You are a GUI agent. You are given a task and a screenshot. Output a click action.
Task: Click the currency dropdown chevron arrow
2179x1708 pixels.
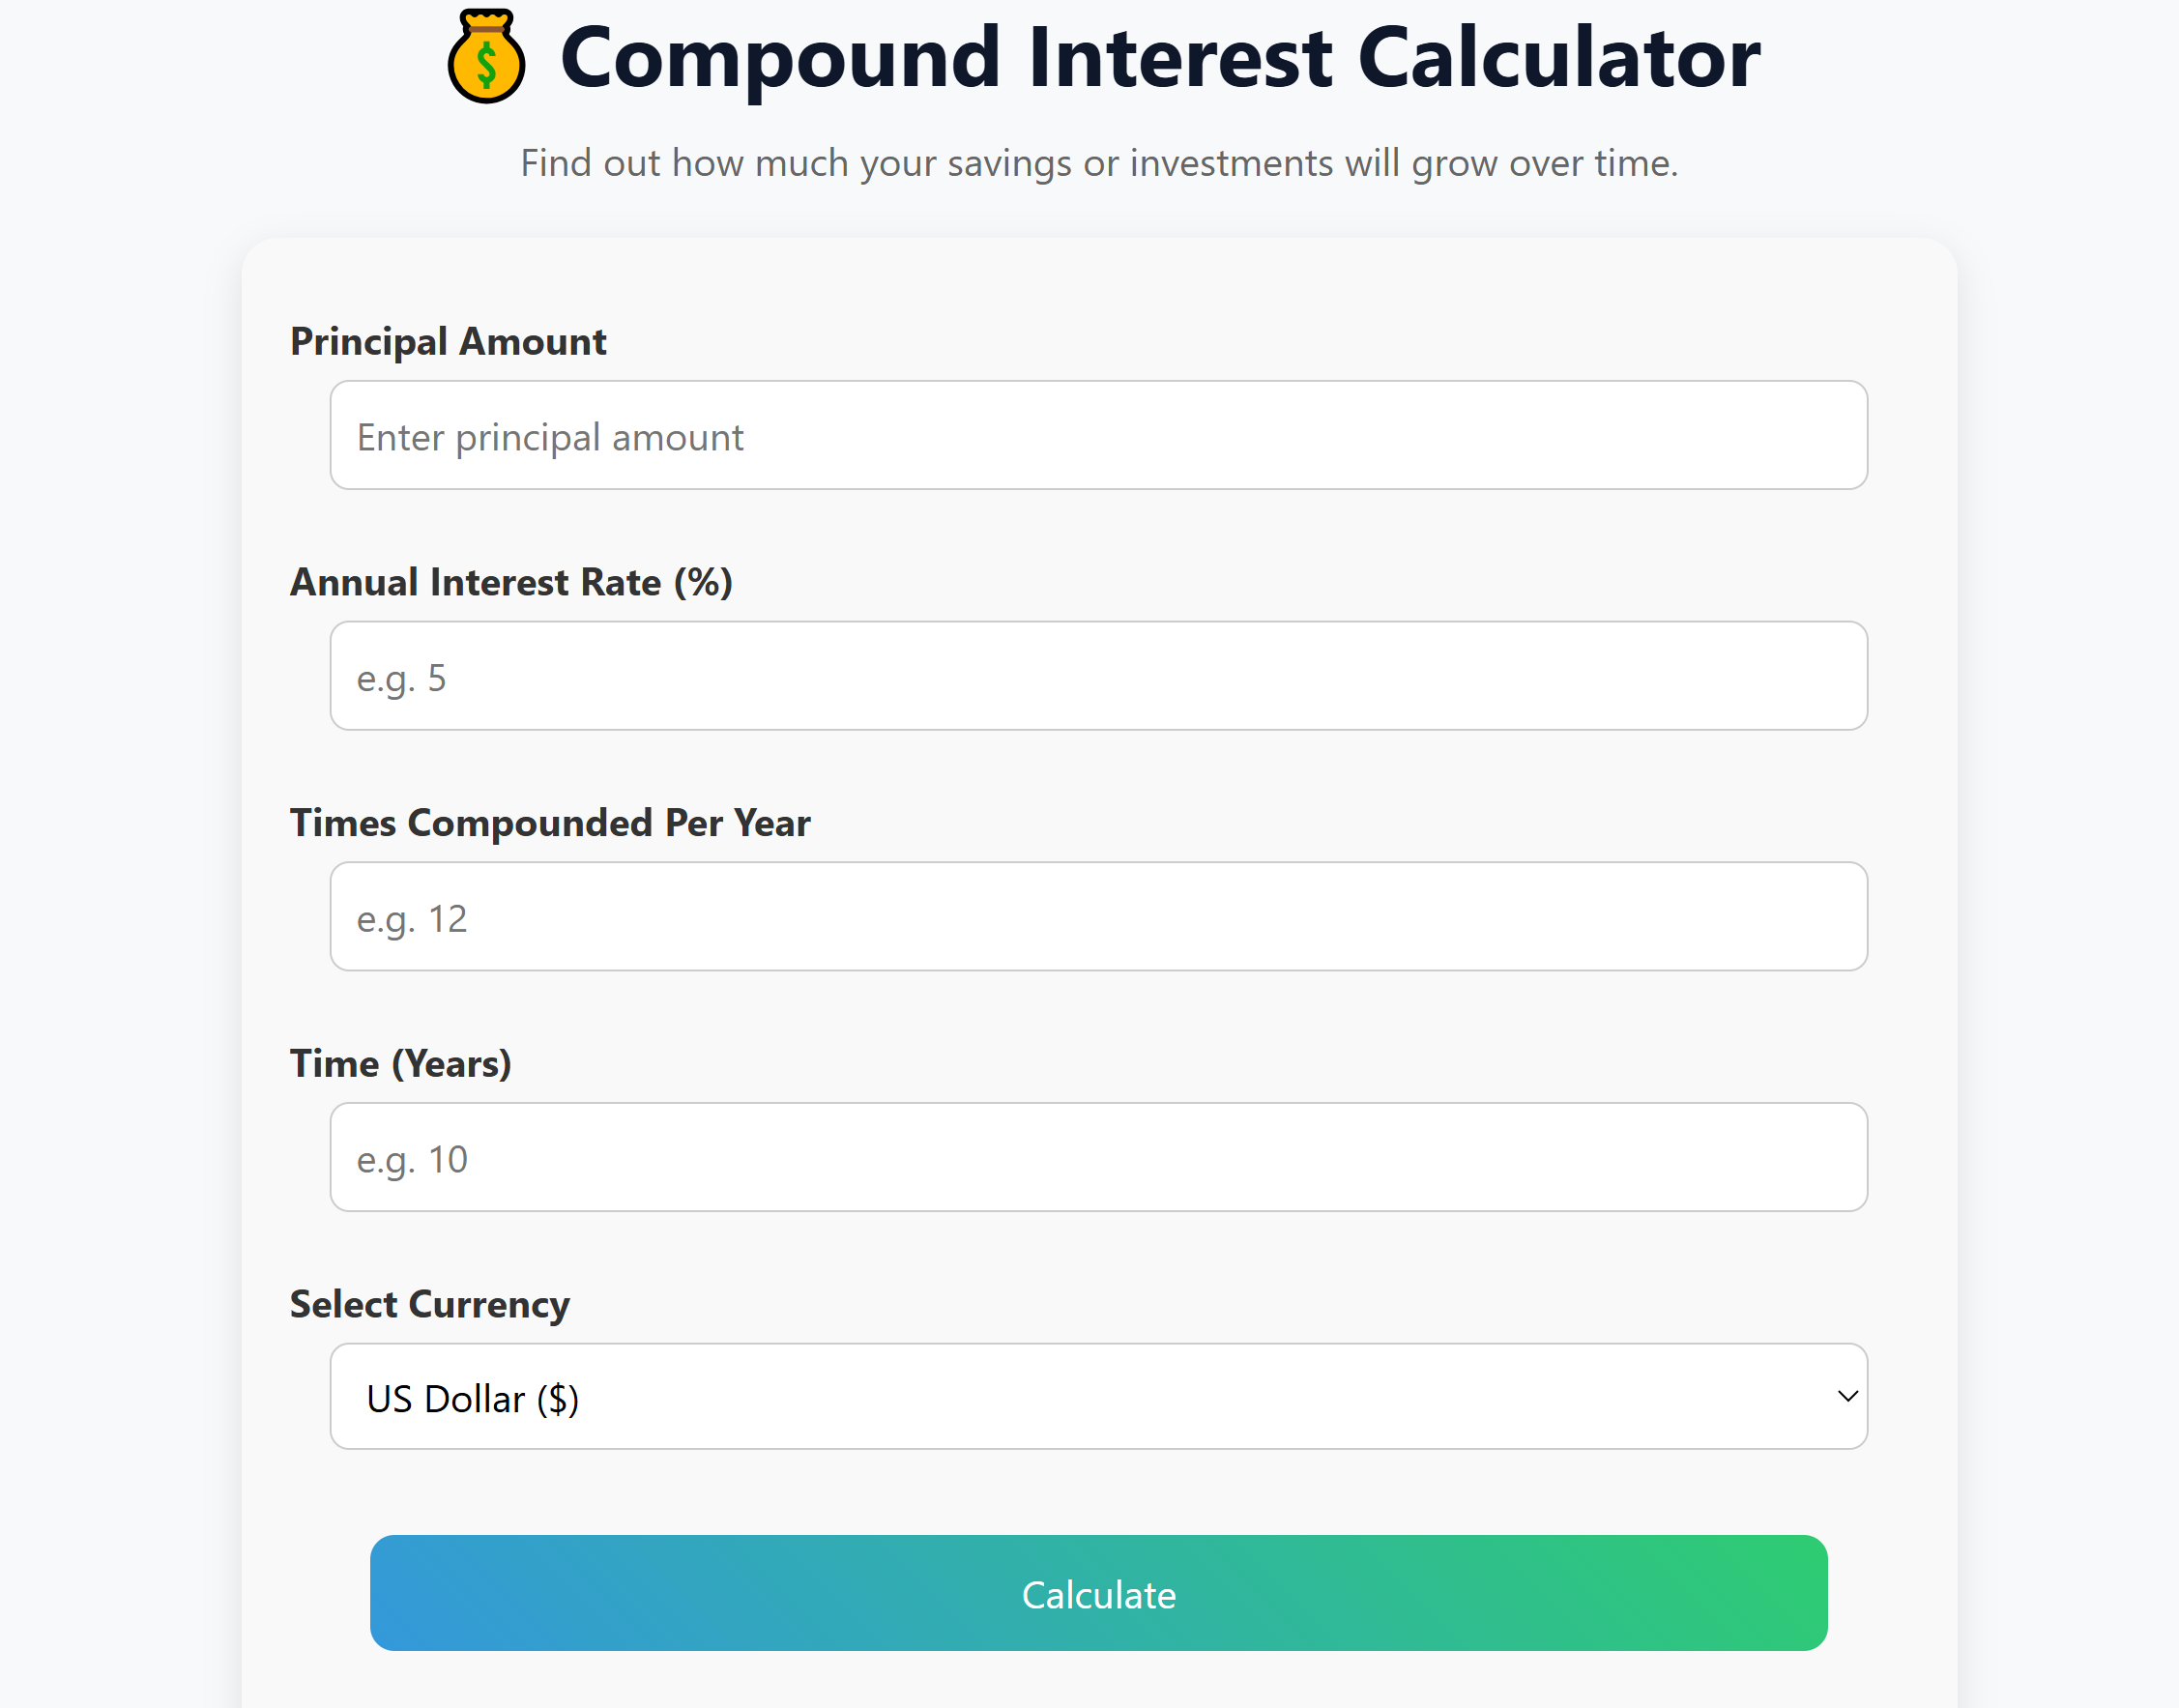point(1847,1397)
